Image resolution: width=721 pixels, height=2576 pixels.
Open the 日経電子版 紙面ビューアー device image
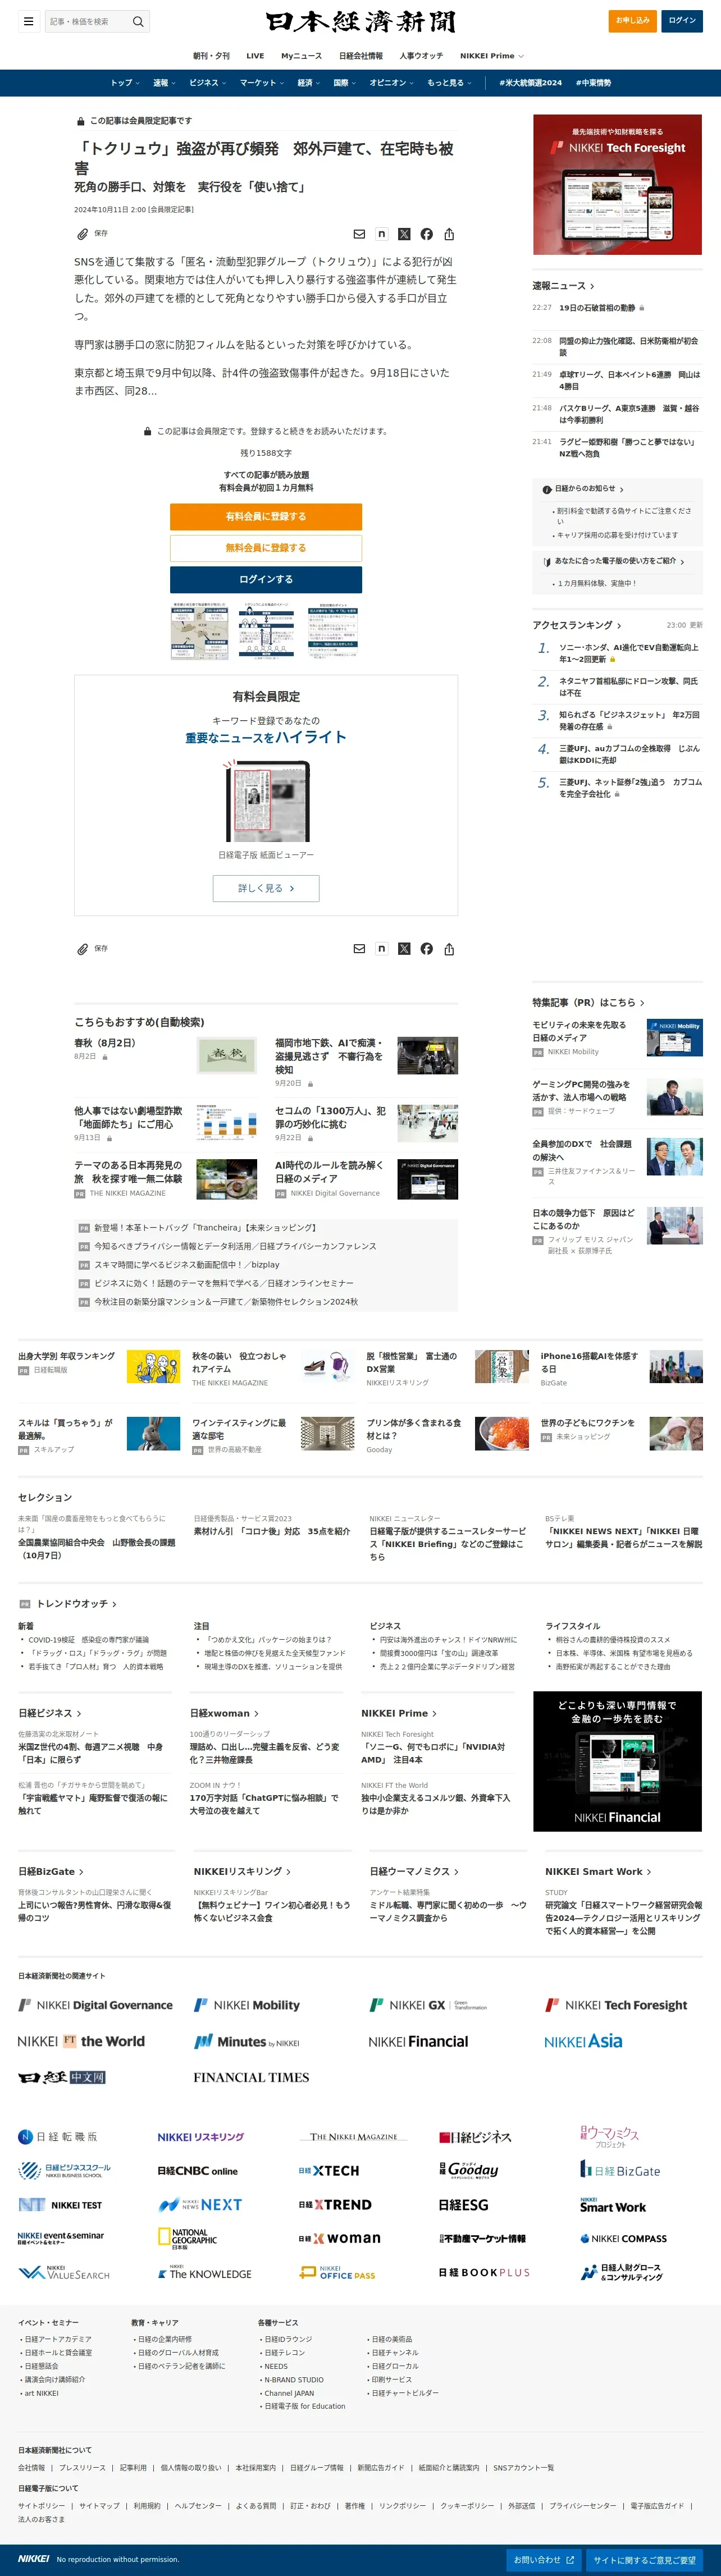click(x=266, y=800)
